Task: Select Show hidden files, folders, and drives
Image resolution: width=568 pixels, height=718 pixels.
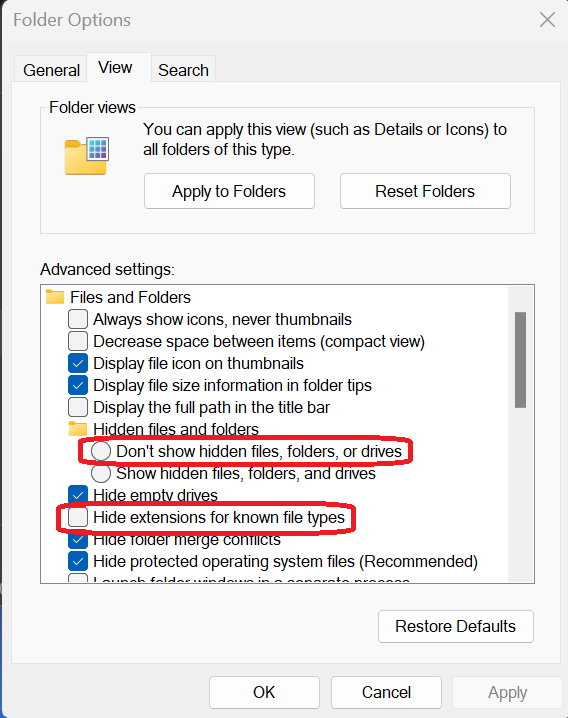Action: click(101, 473)
